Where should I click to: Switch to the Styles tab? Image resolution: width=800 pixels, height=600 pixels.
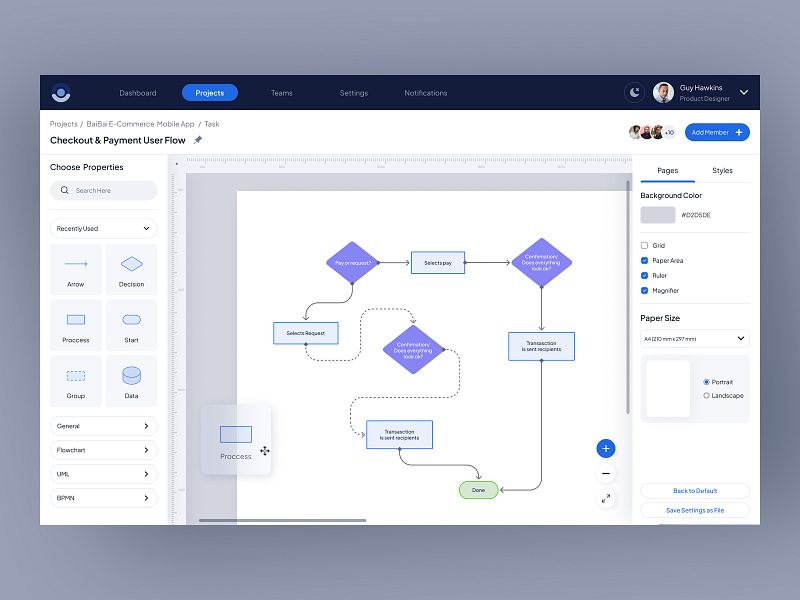pyautogui.click(x=722, y=170)
